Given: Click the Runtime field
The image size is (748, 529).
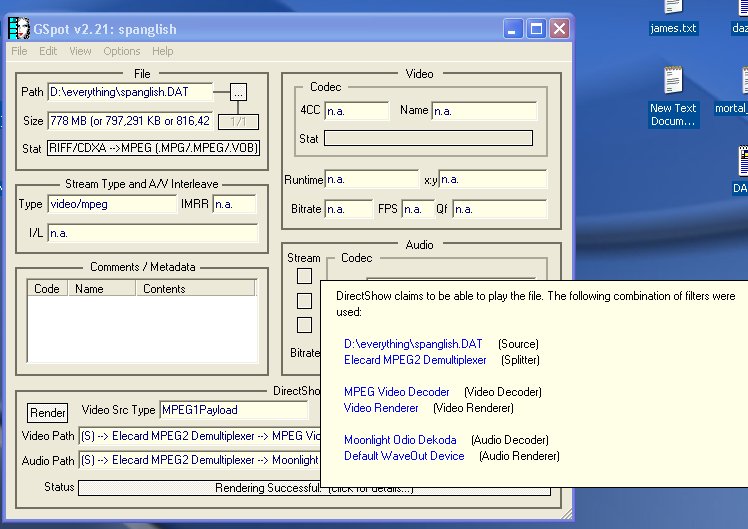Looking at the screenshot, I should tap(372, 179).
